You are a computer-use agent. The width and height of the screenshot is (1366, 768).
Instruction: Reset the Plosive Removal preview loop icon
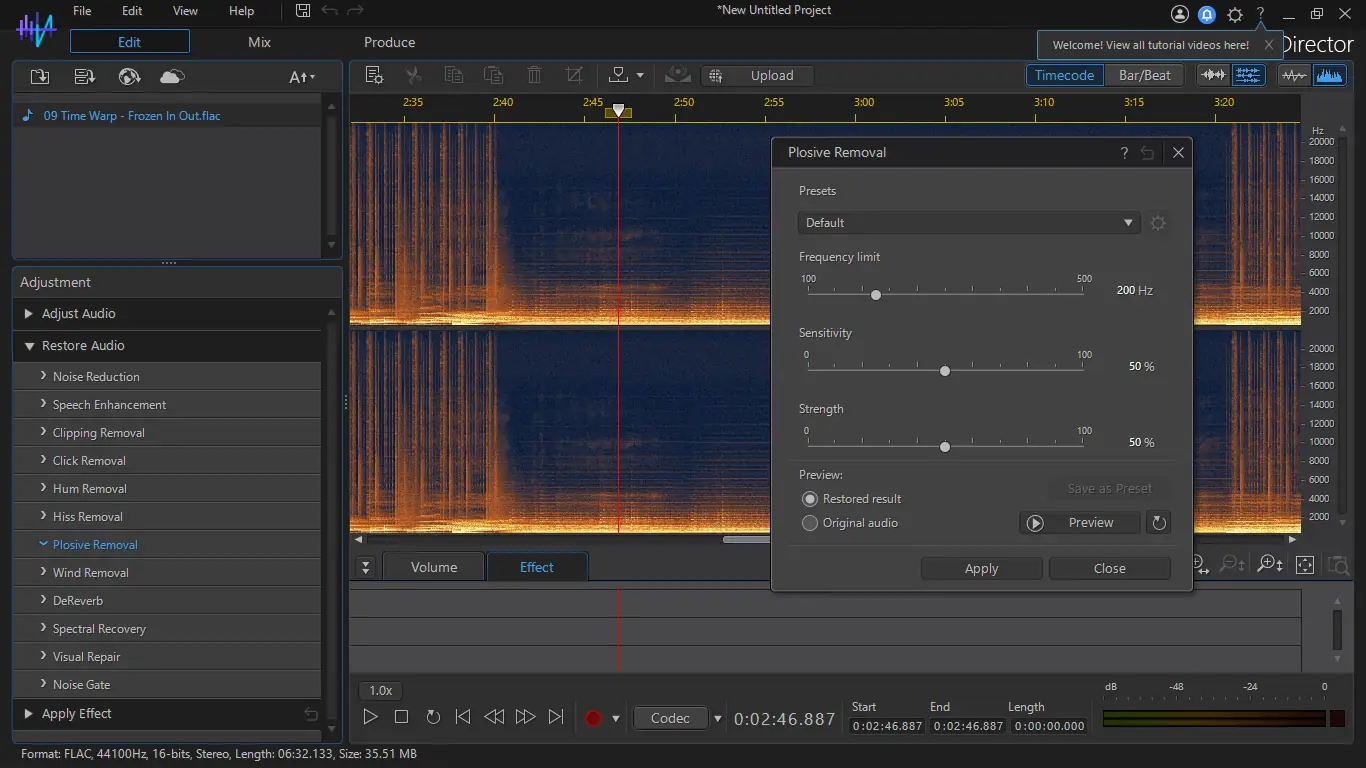click(1158, 523)
